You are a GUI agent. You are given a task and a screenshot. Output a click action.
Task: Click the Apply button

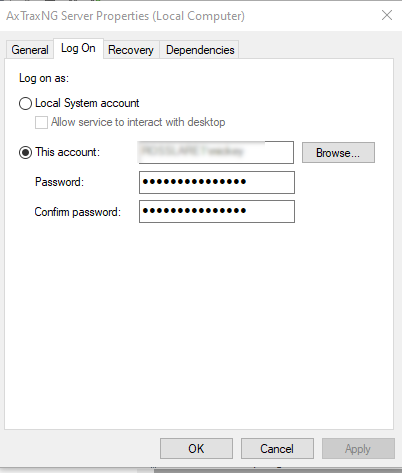[x=358, y=449]
